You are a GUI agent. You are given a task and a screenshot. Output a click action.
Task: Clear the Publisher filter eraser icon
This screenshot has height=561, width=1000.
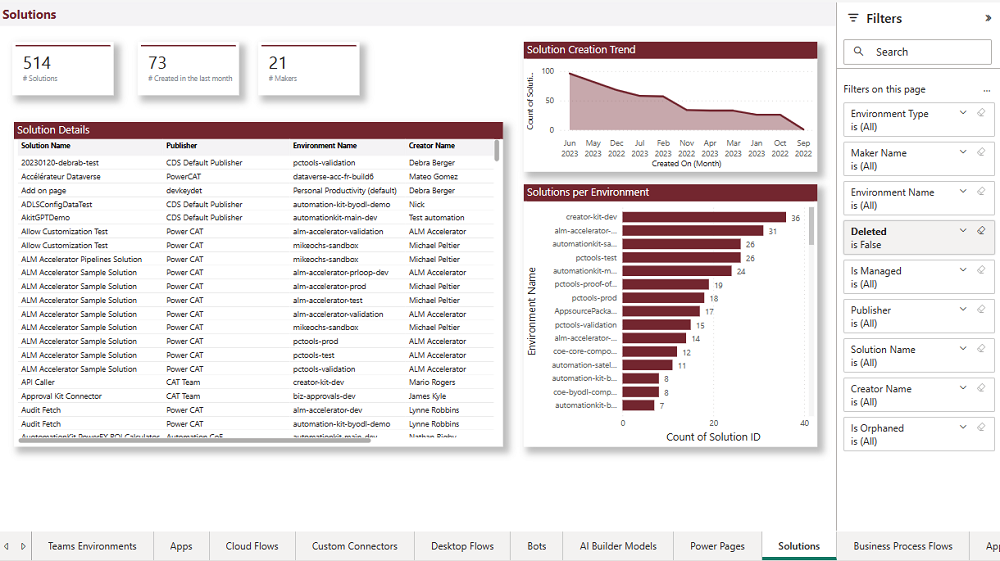(x=981, y=310)
